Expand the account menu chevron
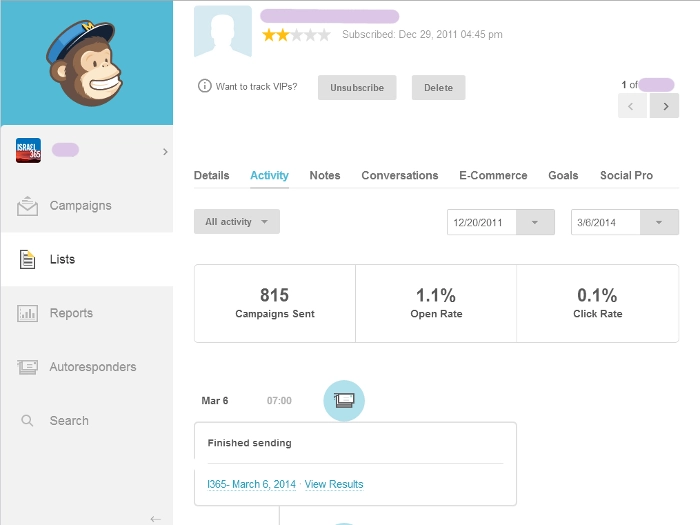700x525 pixels. point(165,152)
